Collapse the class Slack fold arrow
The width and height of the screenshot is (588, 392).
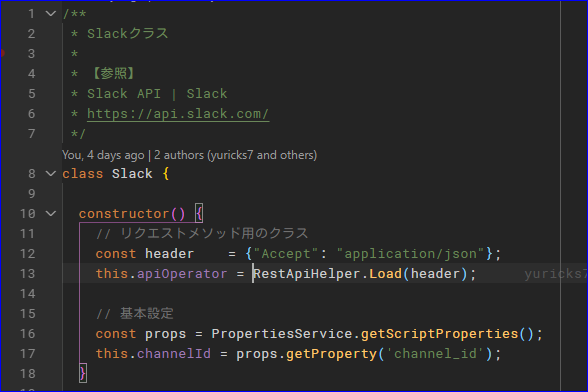click(51, 174)
